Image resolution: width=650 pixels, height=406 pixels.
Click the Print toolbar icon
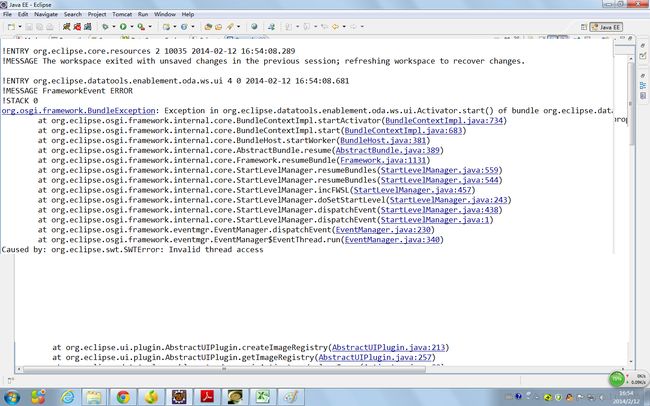pos(50,27)
